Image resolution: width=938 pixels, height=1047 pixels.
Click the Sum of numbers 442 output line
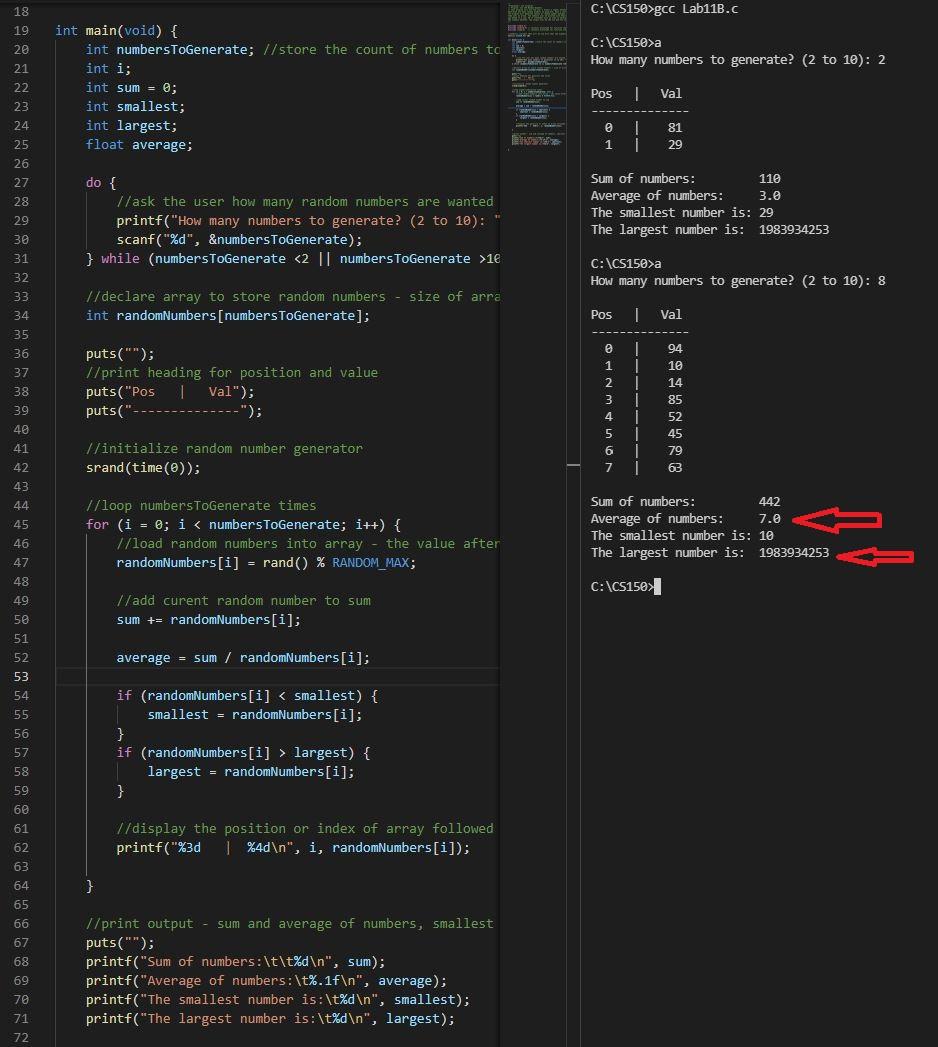[685, 501]
